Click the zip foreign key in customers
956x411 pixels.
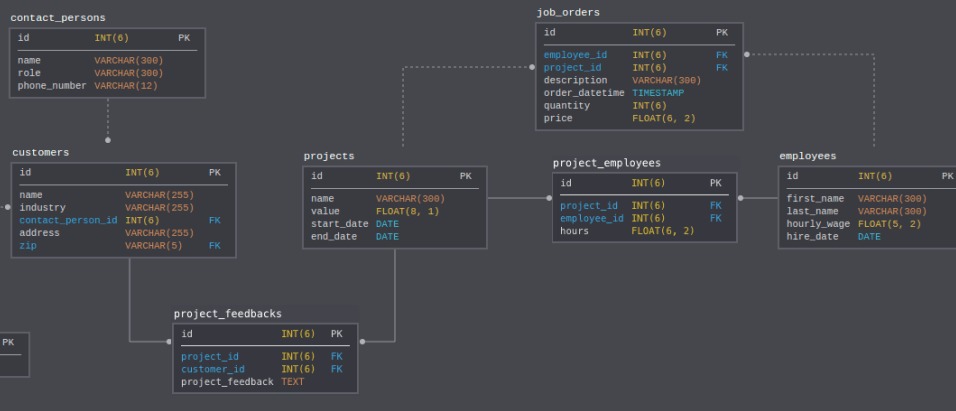[x=28, y=245]
